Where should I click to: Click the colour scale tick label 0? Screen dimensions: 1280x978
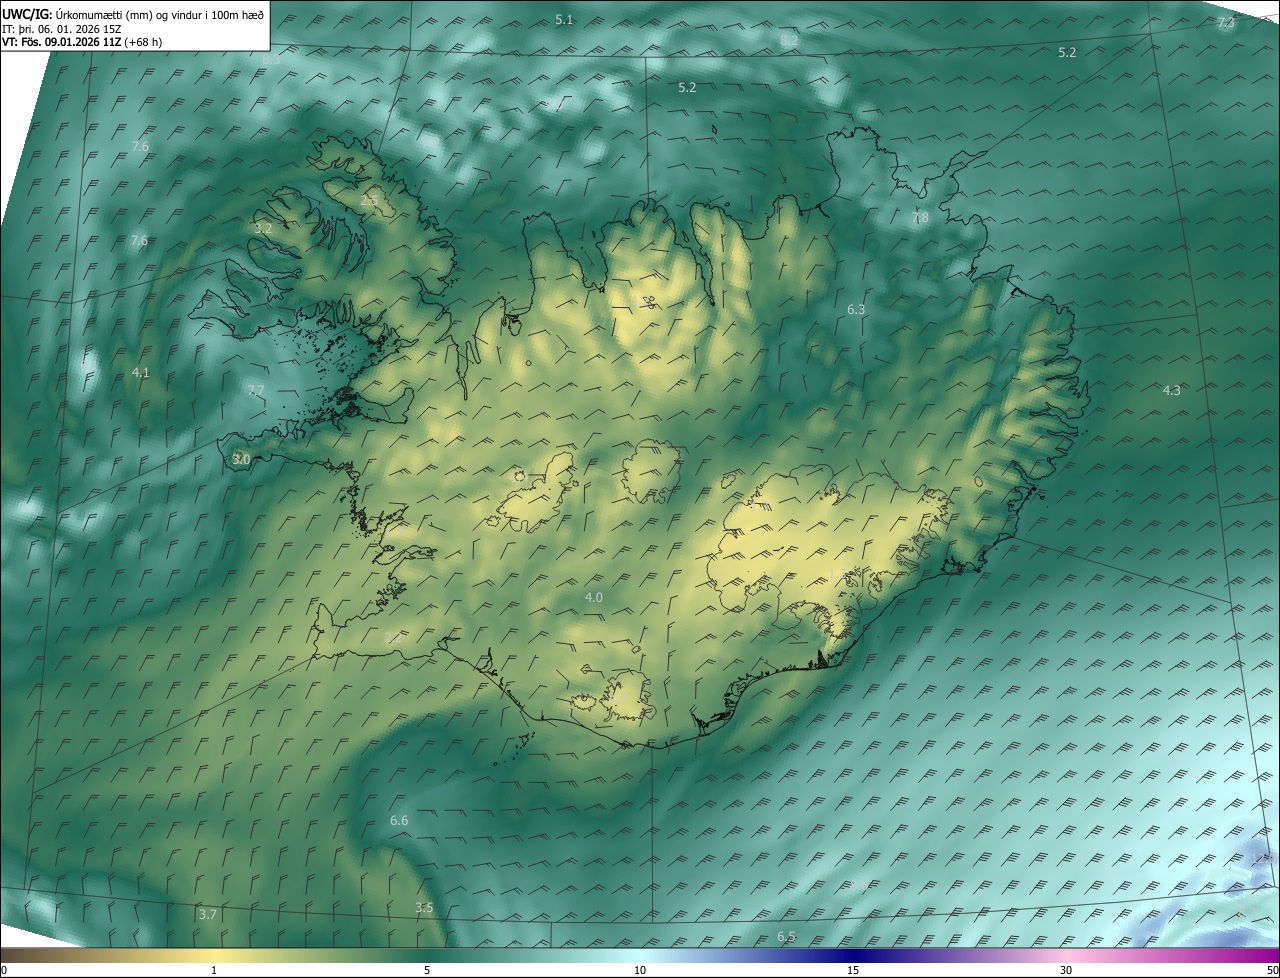coord(3,970)
